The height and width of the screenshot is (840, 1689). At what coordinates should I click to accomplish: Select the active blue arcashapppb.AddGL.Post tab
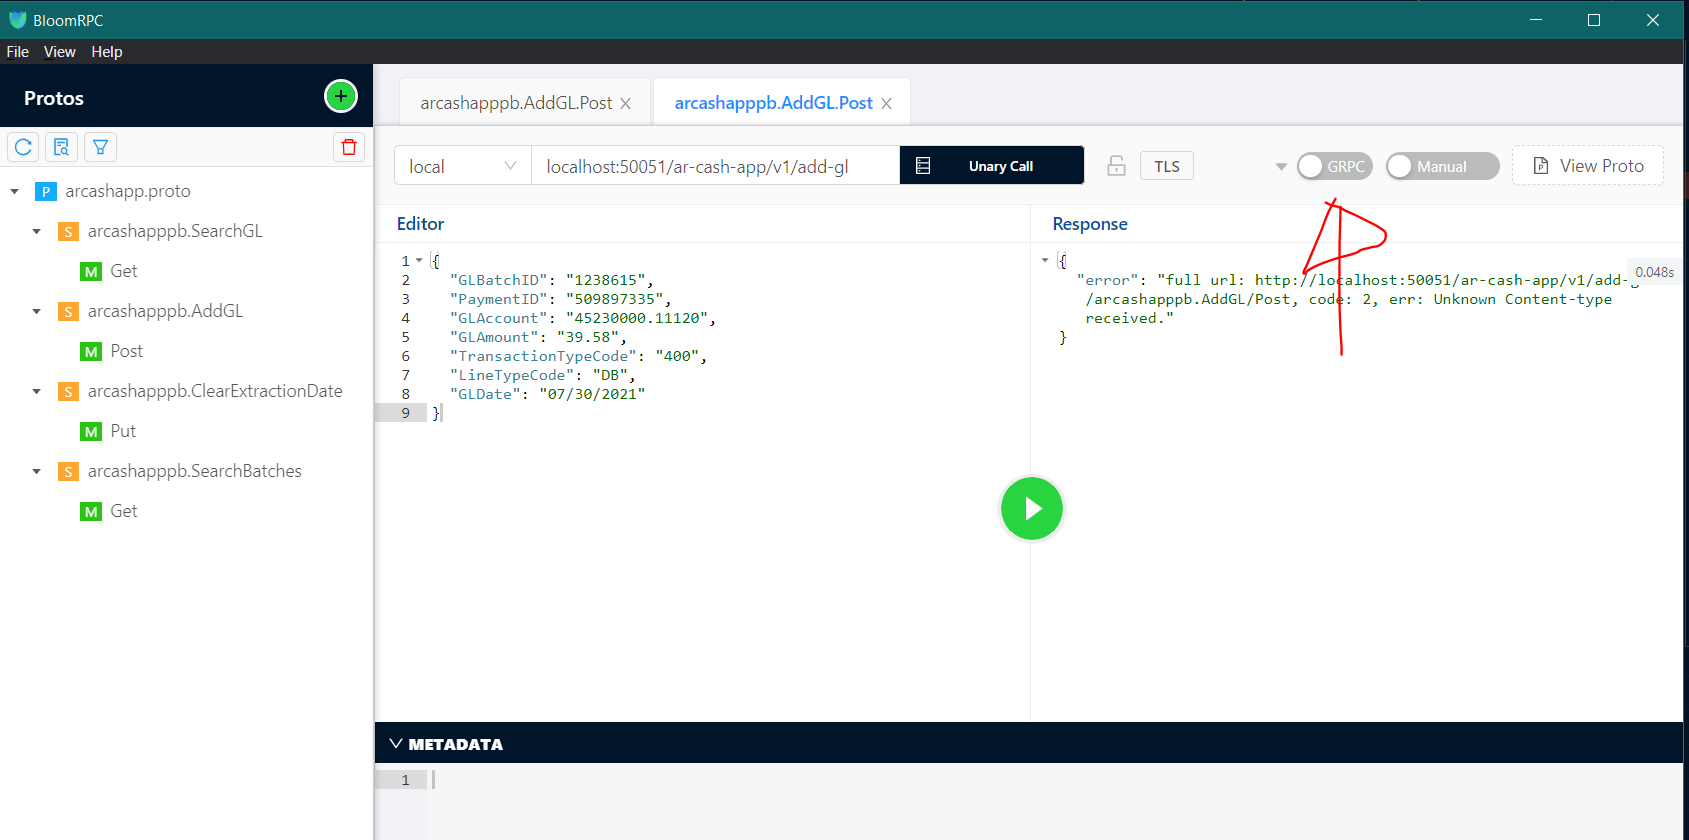(773, 103)
